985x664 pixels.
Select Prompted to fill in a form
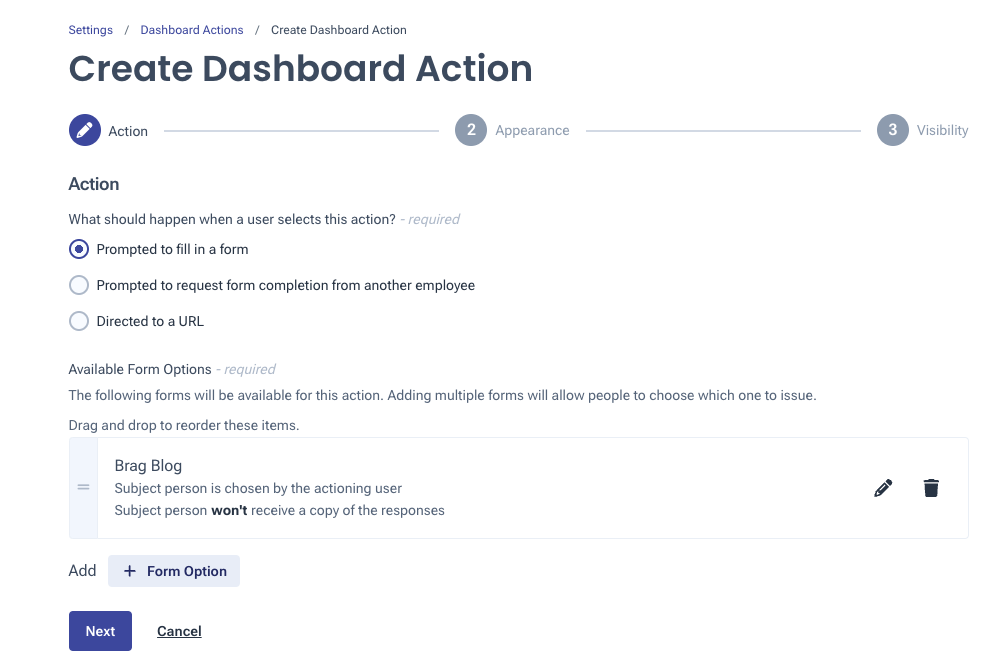[x=79, y=249]
